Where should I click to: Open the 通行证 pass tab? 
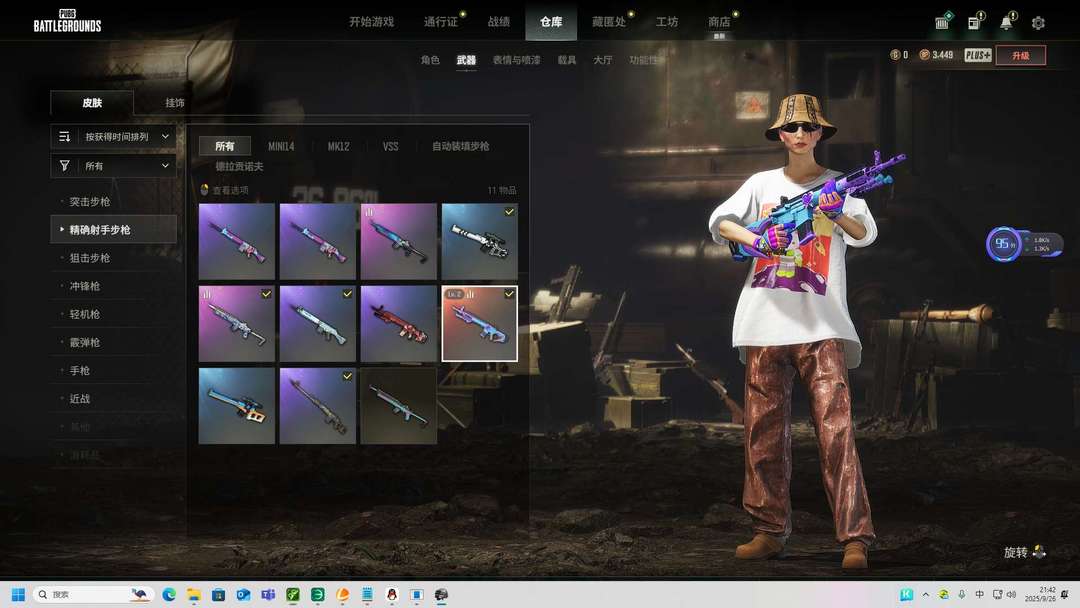(441, 22)
